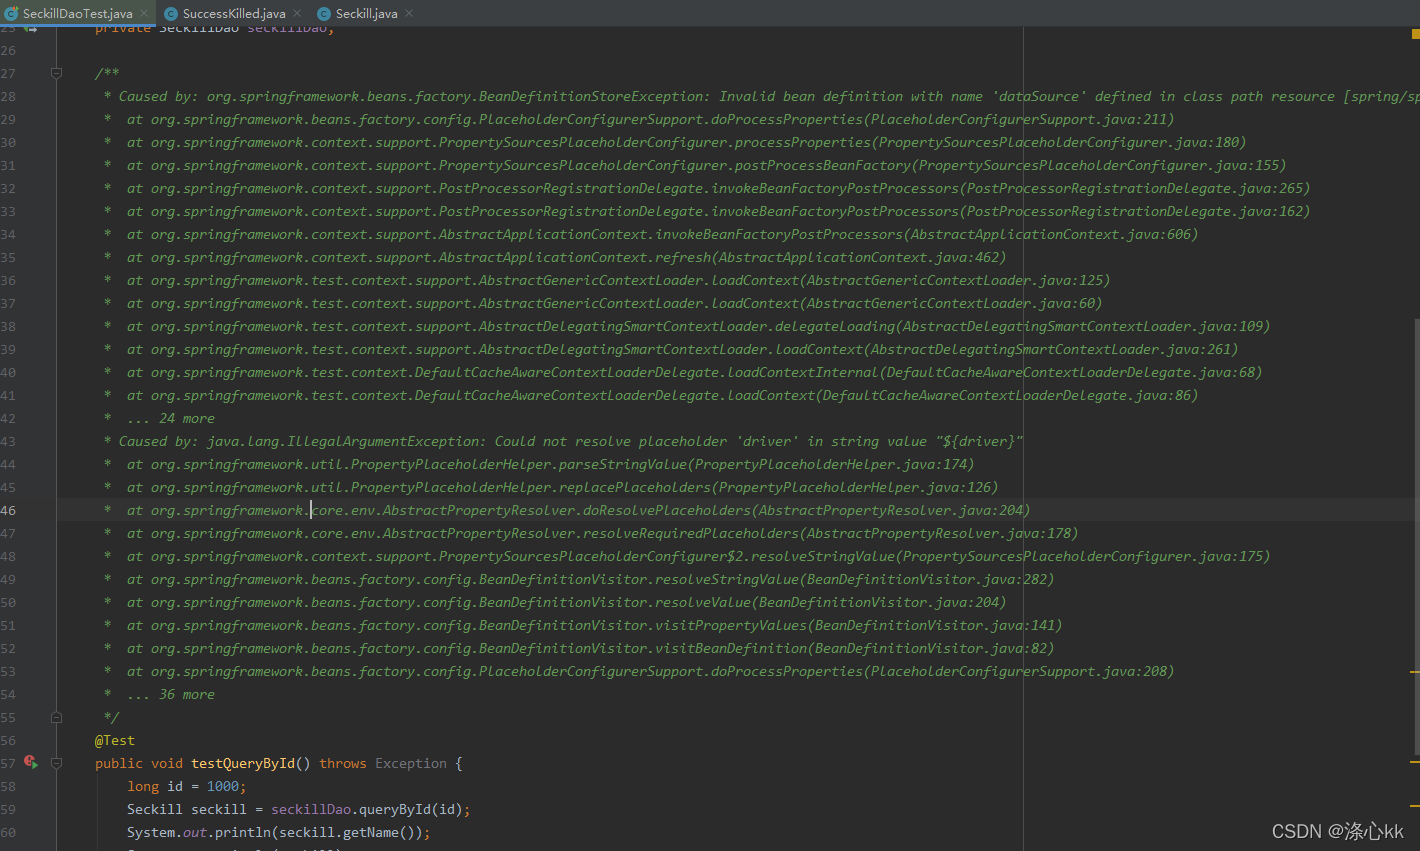
Task: Click text '(AbstractDelegatingSmartContextLoader.java:261)'
Action: coord(1051,349)
